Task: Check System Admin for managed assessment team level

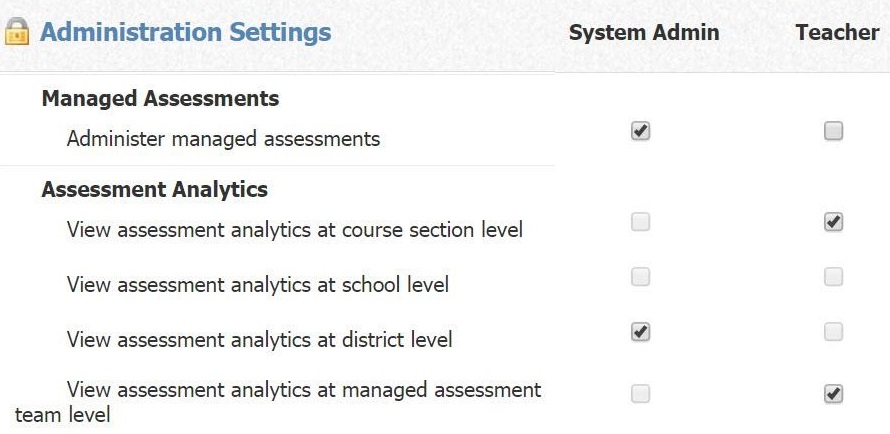Action: (641, 394)
